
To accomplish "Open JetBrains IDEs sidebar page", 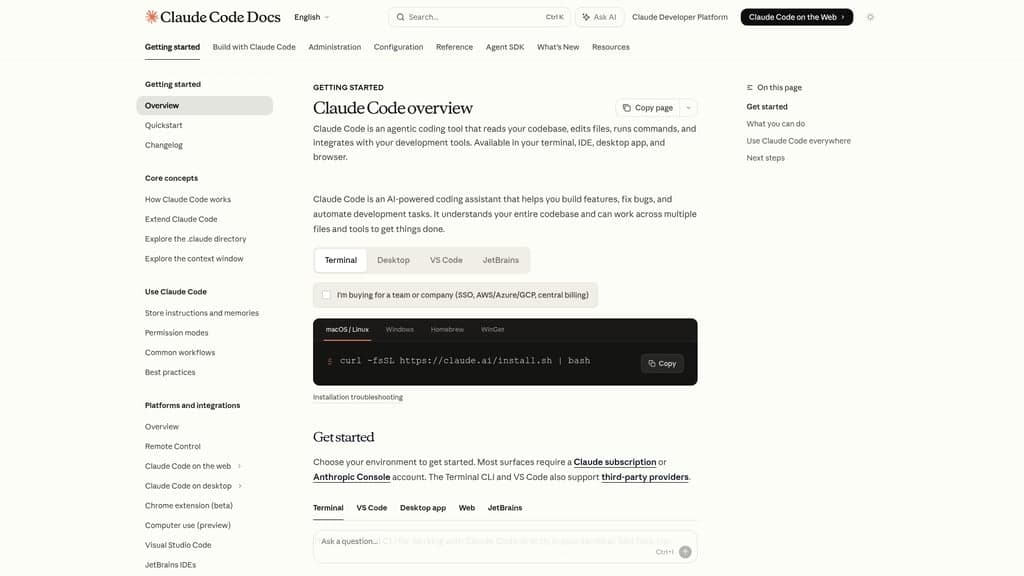I will coord(170,564).
